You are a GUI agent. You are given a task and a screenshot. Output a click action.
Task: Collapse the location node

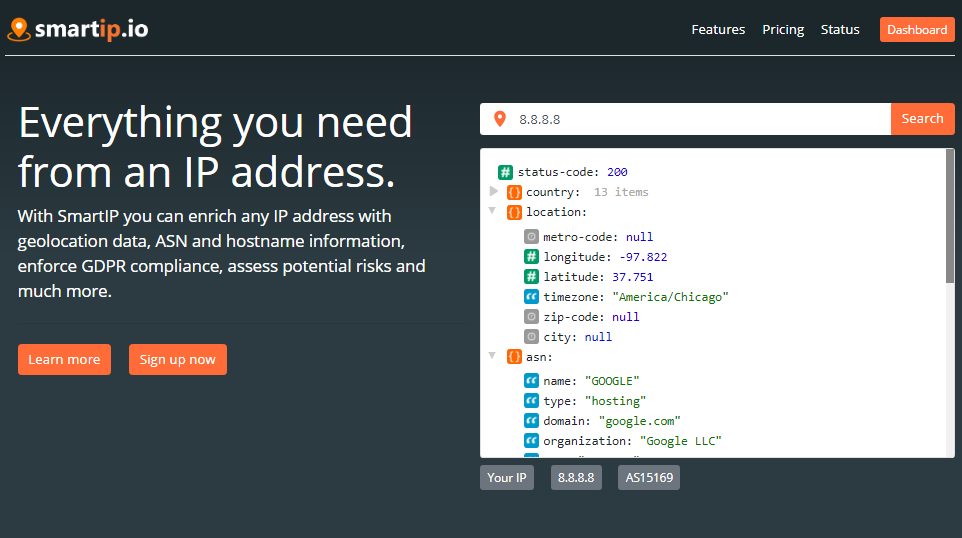point(492,210)
